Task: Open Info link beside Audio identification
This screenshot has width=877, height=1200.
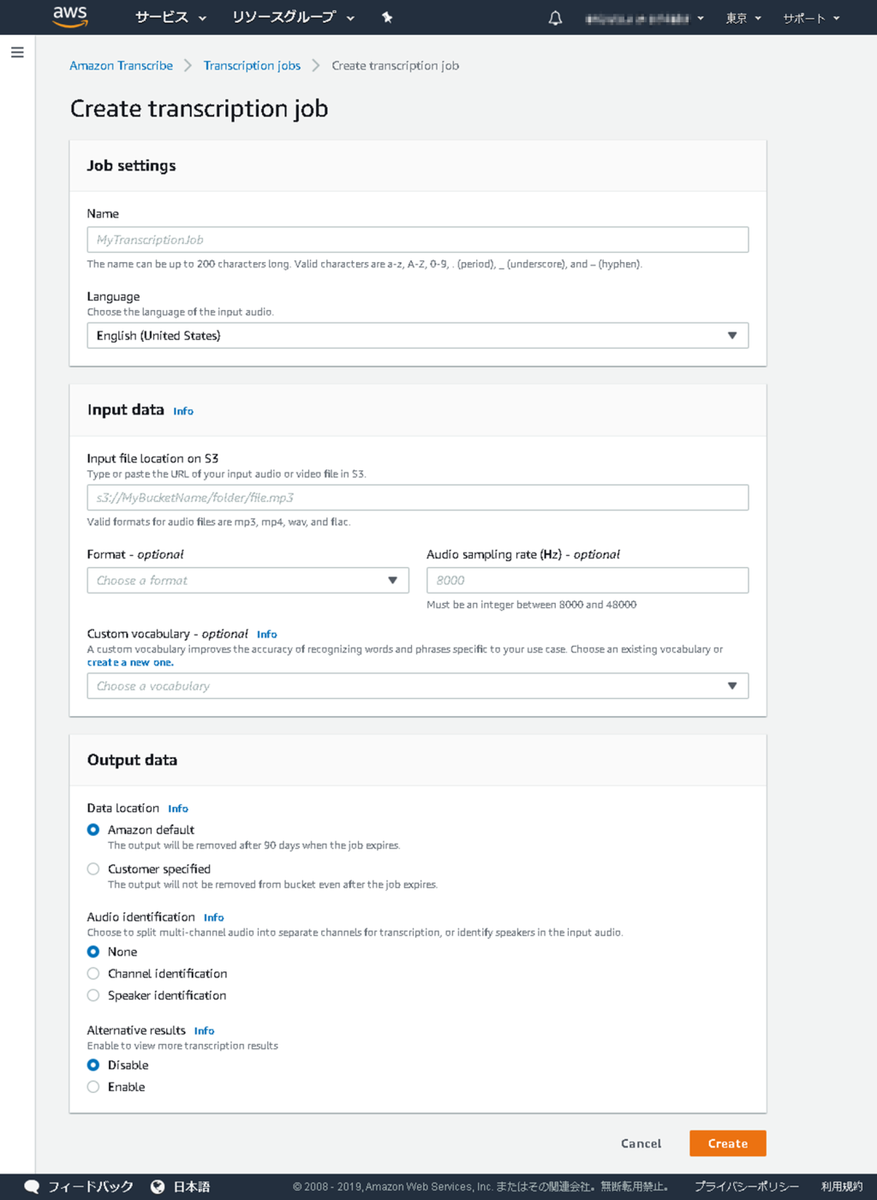Action: point(214,917)
